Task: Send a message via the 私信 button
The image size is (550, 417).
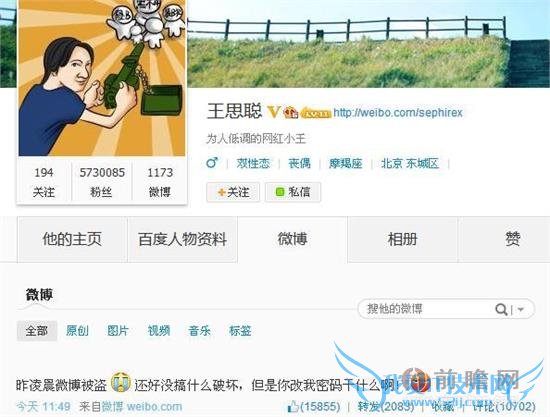Action: [x=293, y=192]
